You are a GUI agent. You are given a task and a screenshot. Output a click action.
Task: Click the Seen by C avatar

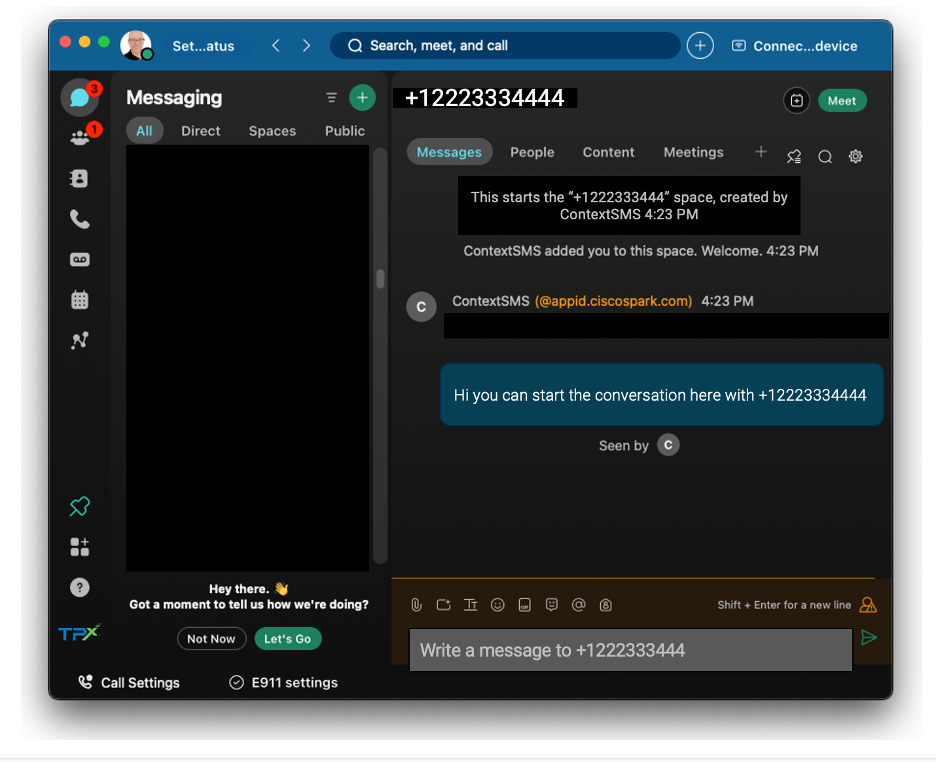tap(668, 445)
